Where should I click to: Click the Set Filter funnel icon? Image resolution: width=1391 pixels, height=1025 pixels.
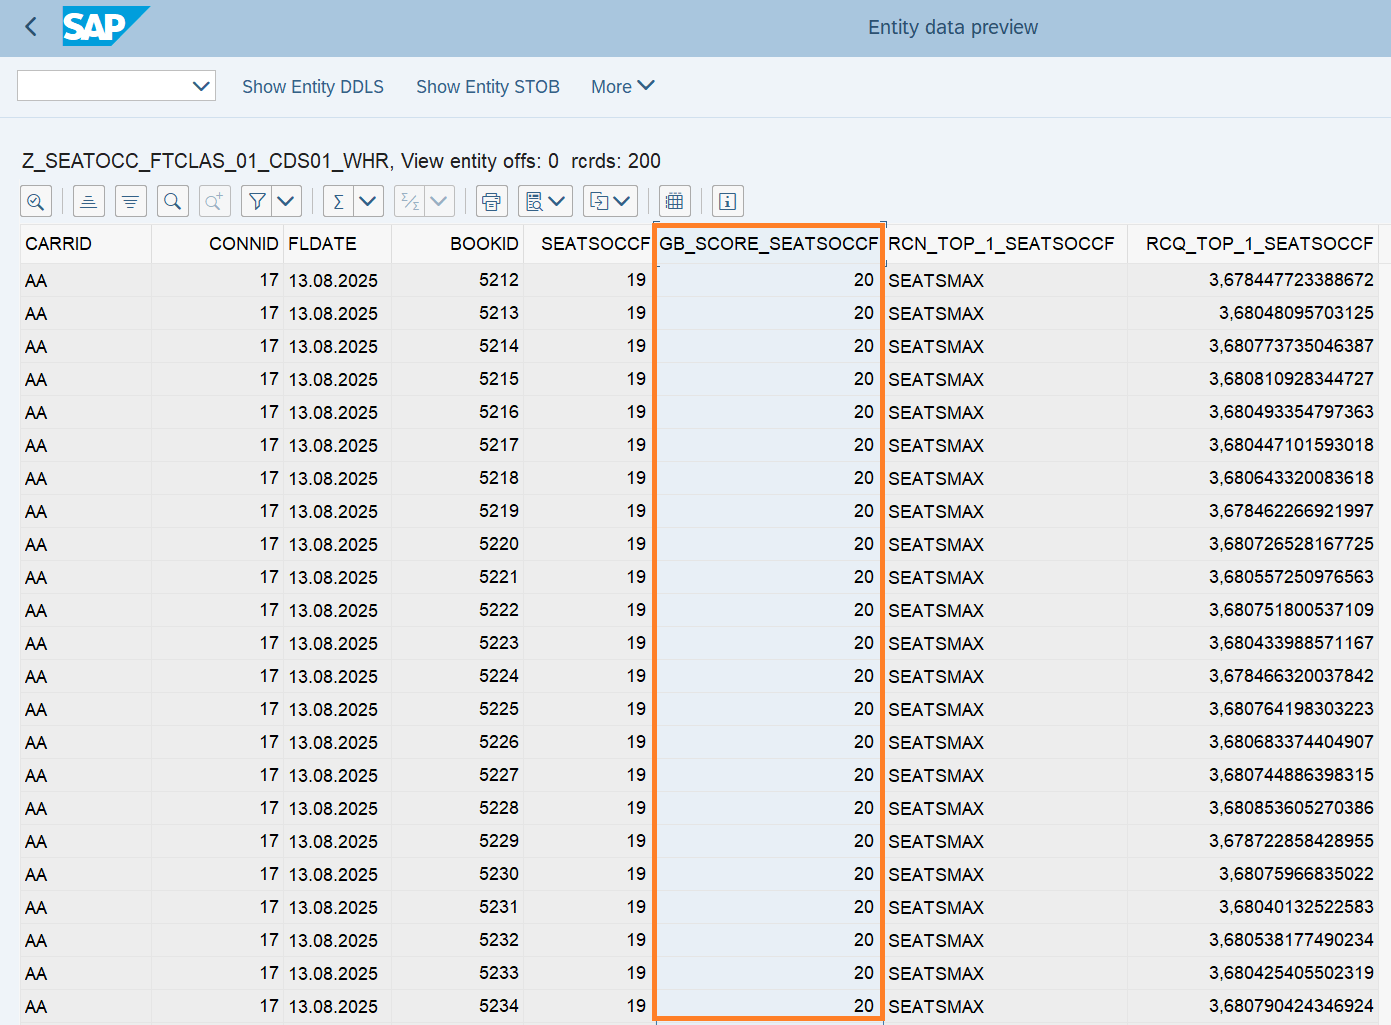(x=257, y=202)
